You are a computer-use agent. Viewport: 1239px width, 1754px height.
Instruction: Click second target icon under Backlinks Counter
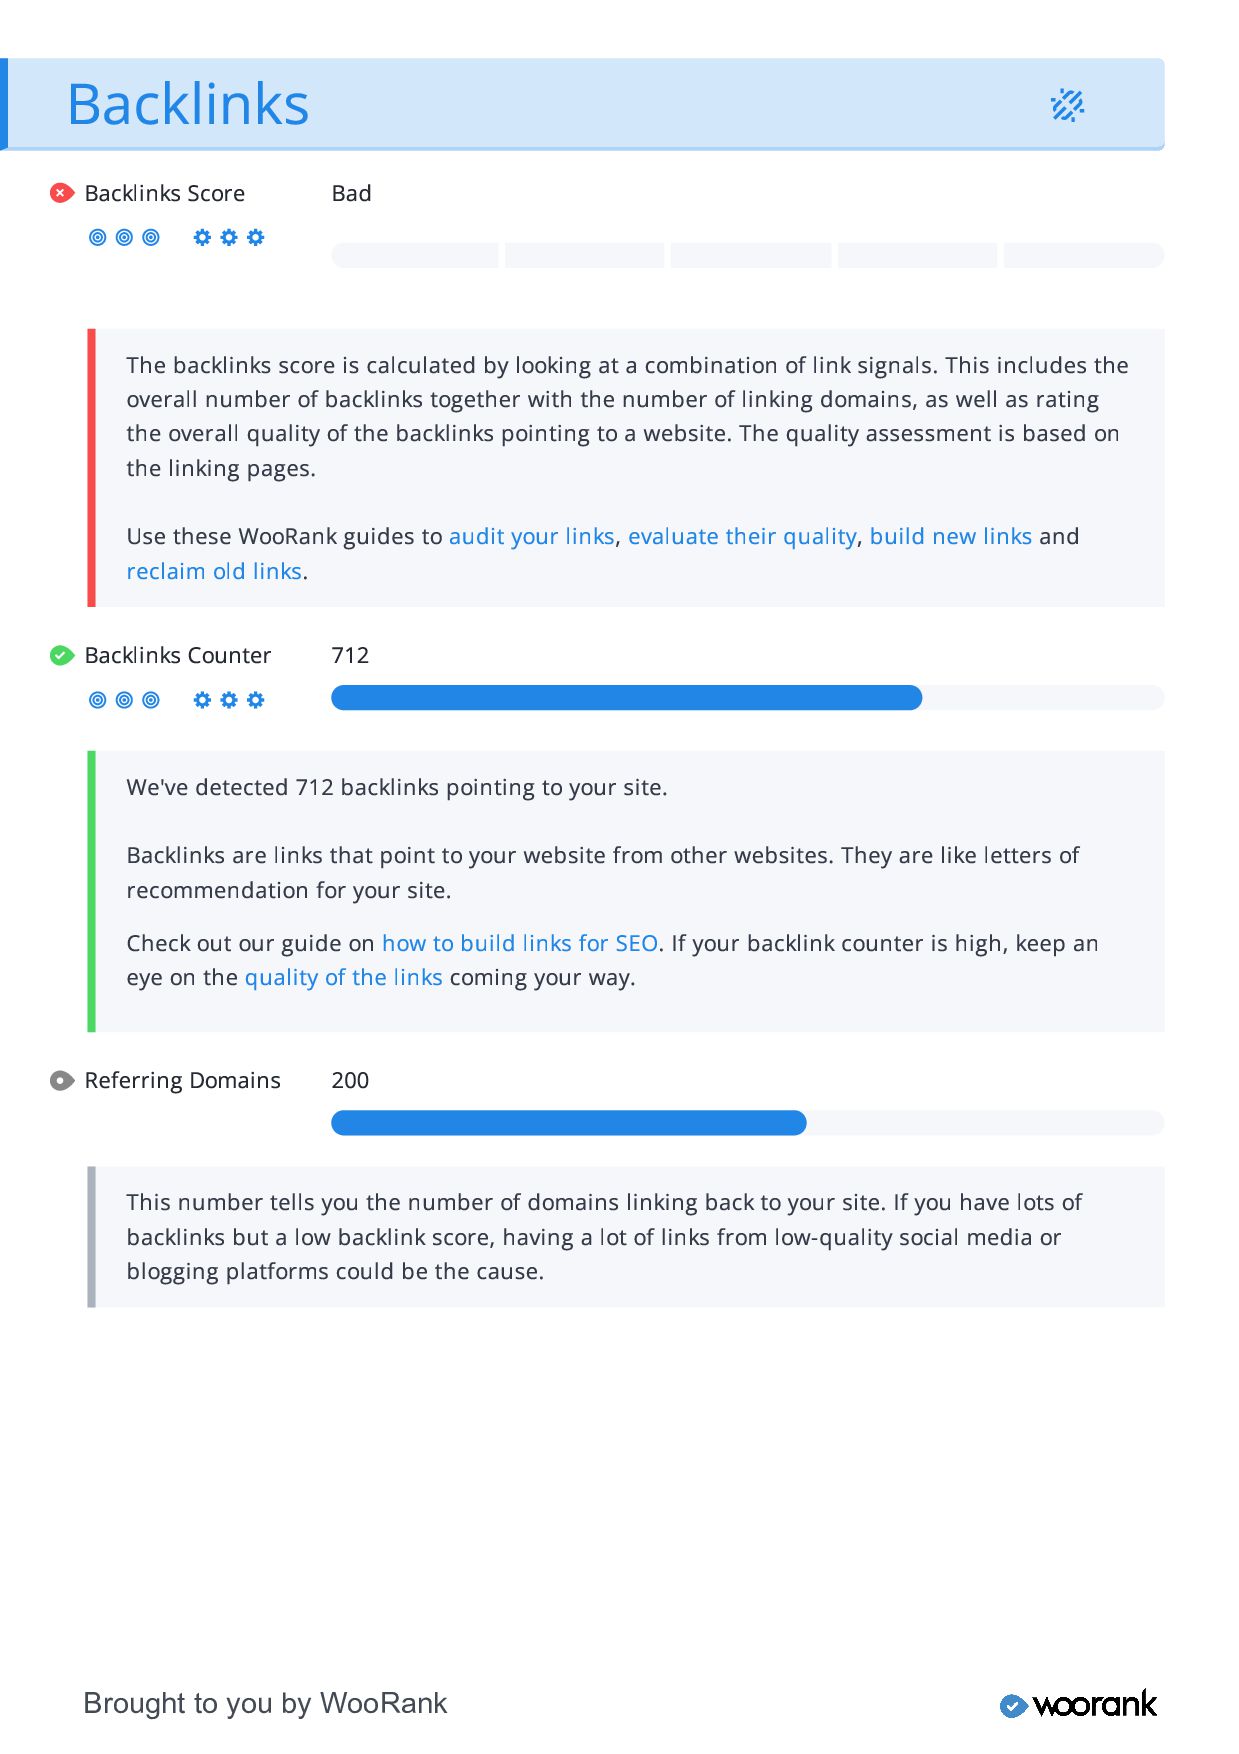(x=124, y=700)
